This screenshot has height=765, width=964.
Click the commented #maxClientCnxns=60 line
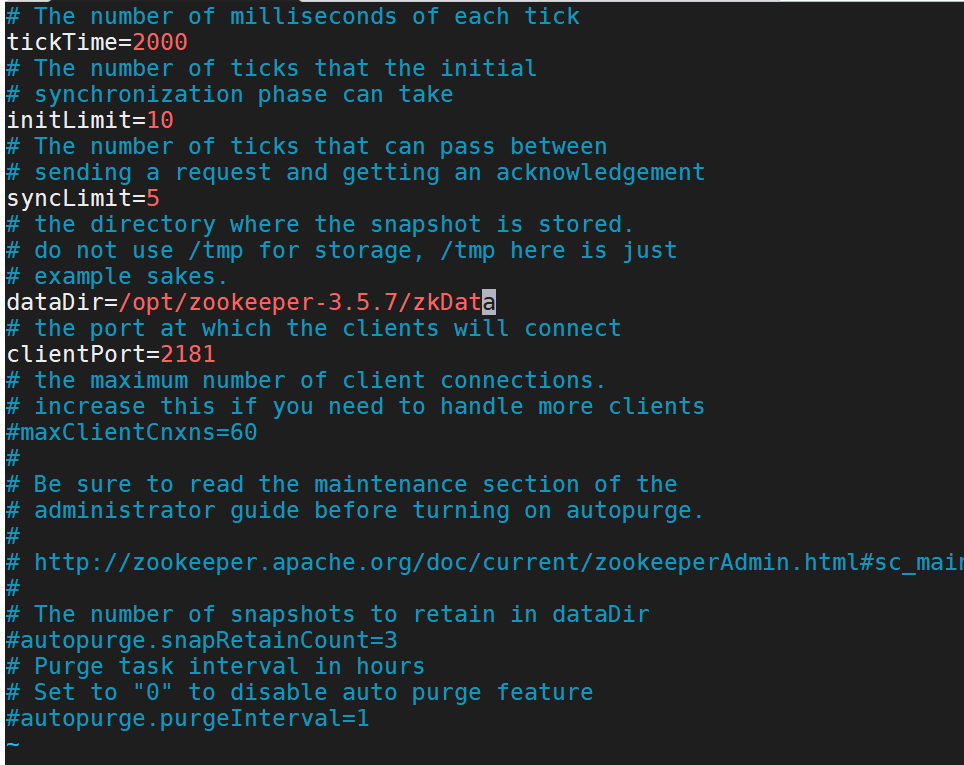(x=132, y=432)
